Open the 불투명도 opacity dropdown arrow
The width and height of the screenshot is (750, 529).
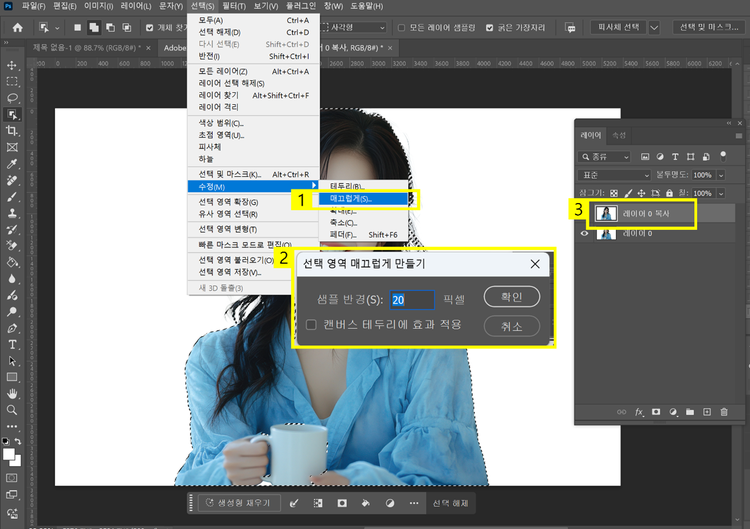(x=721, y=175)
